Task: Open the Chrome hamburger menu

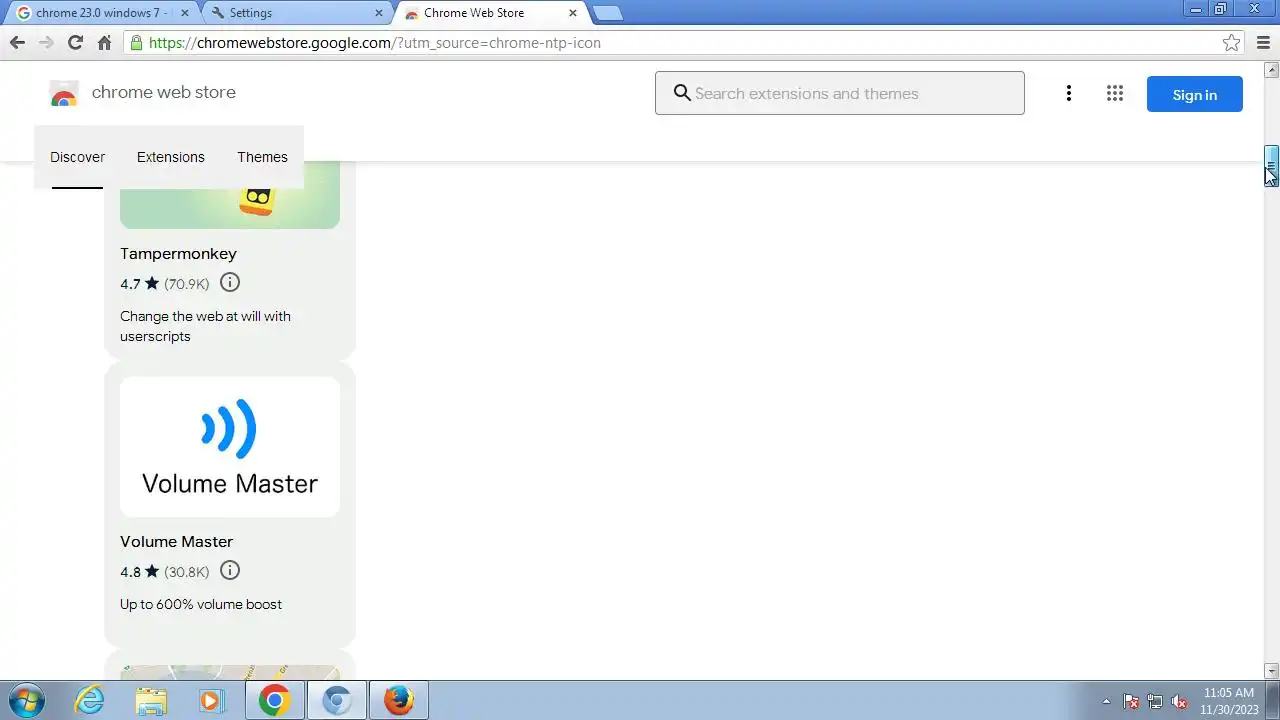Action: (x=1263, y=42)
